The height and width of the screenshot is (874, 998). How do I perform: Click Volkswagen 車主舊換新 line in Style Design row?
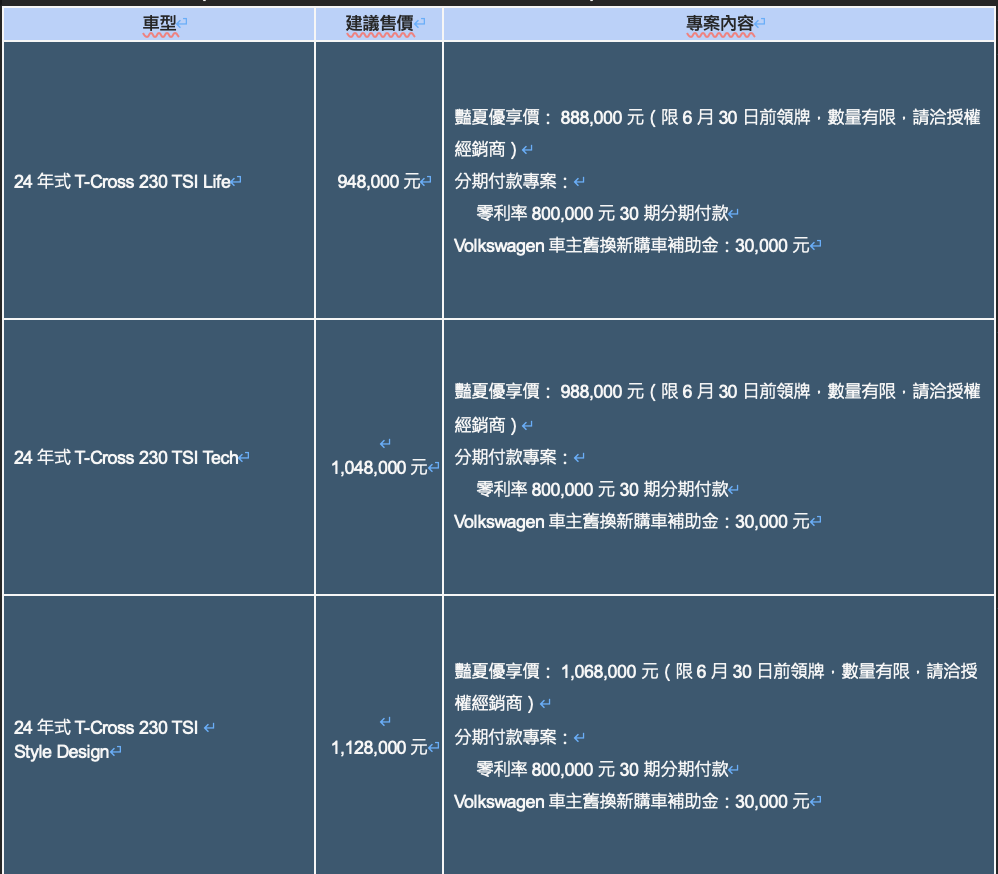pyautogui.click(x=631, y=801)
